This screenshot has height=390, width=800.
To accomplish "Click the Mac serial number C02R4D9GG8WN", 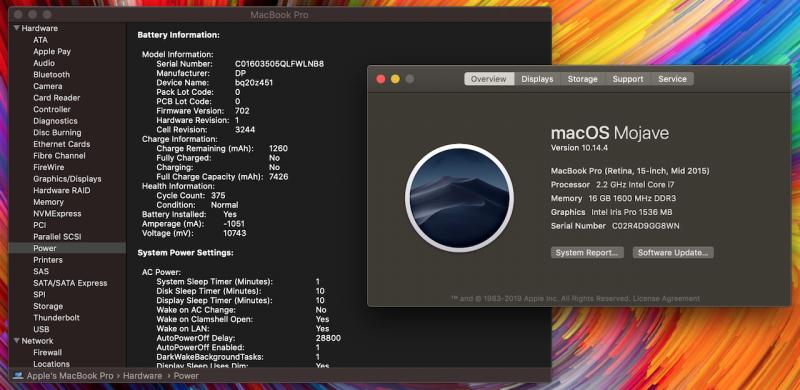I will pos(645,226).
